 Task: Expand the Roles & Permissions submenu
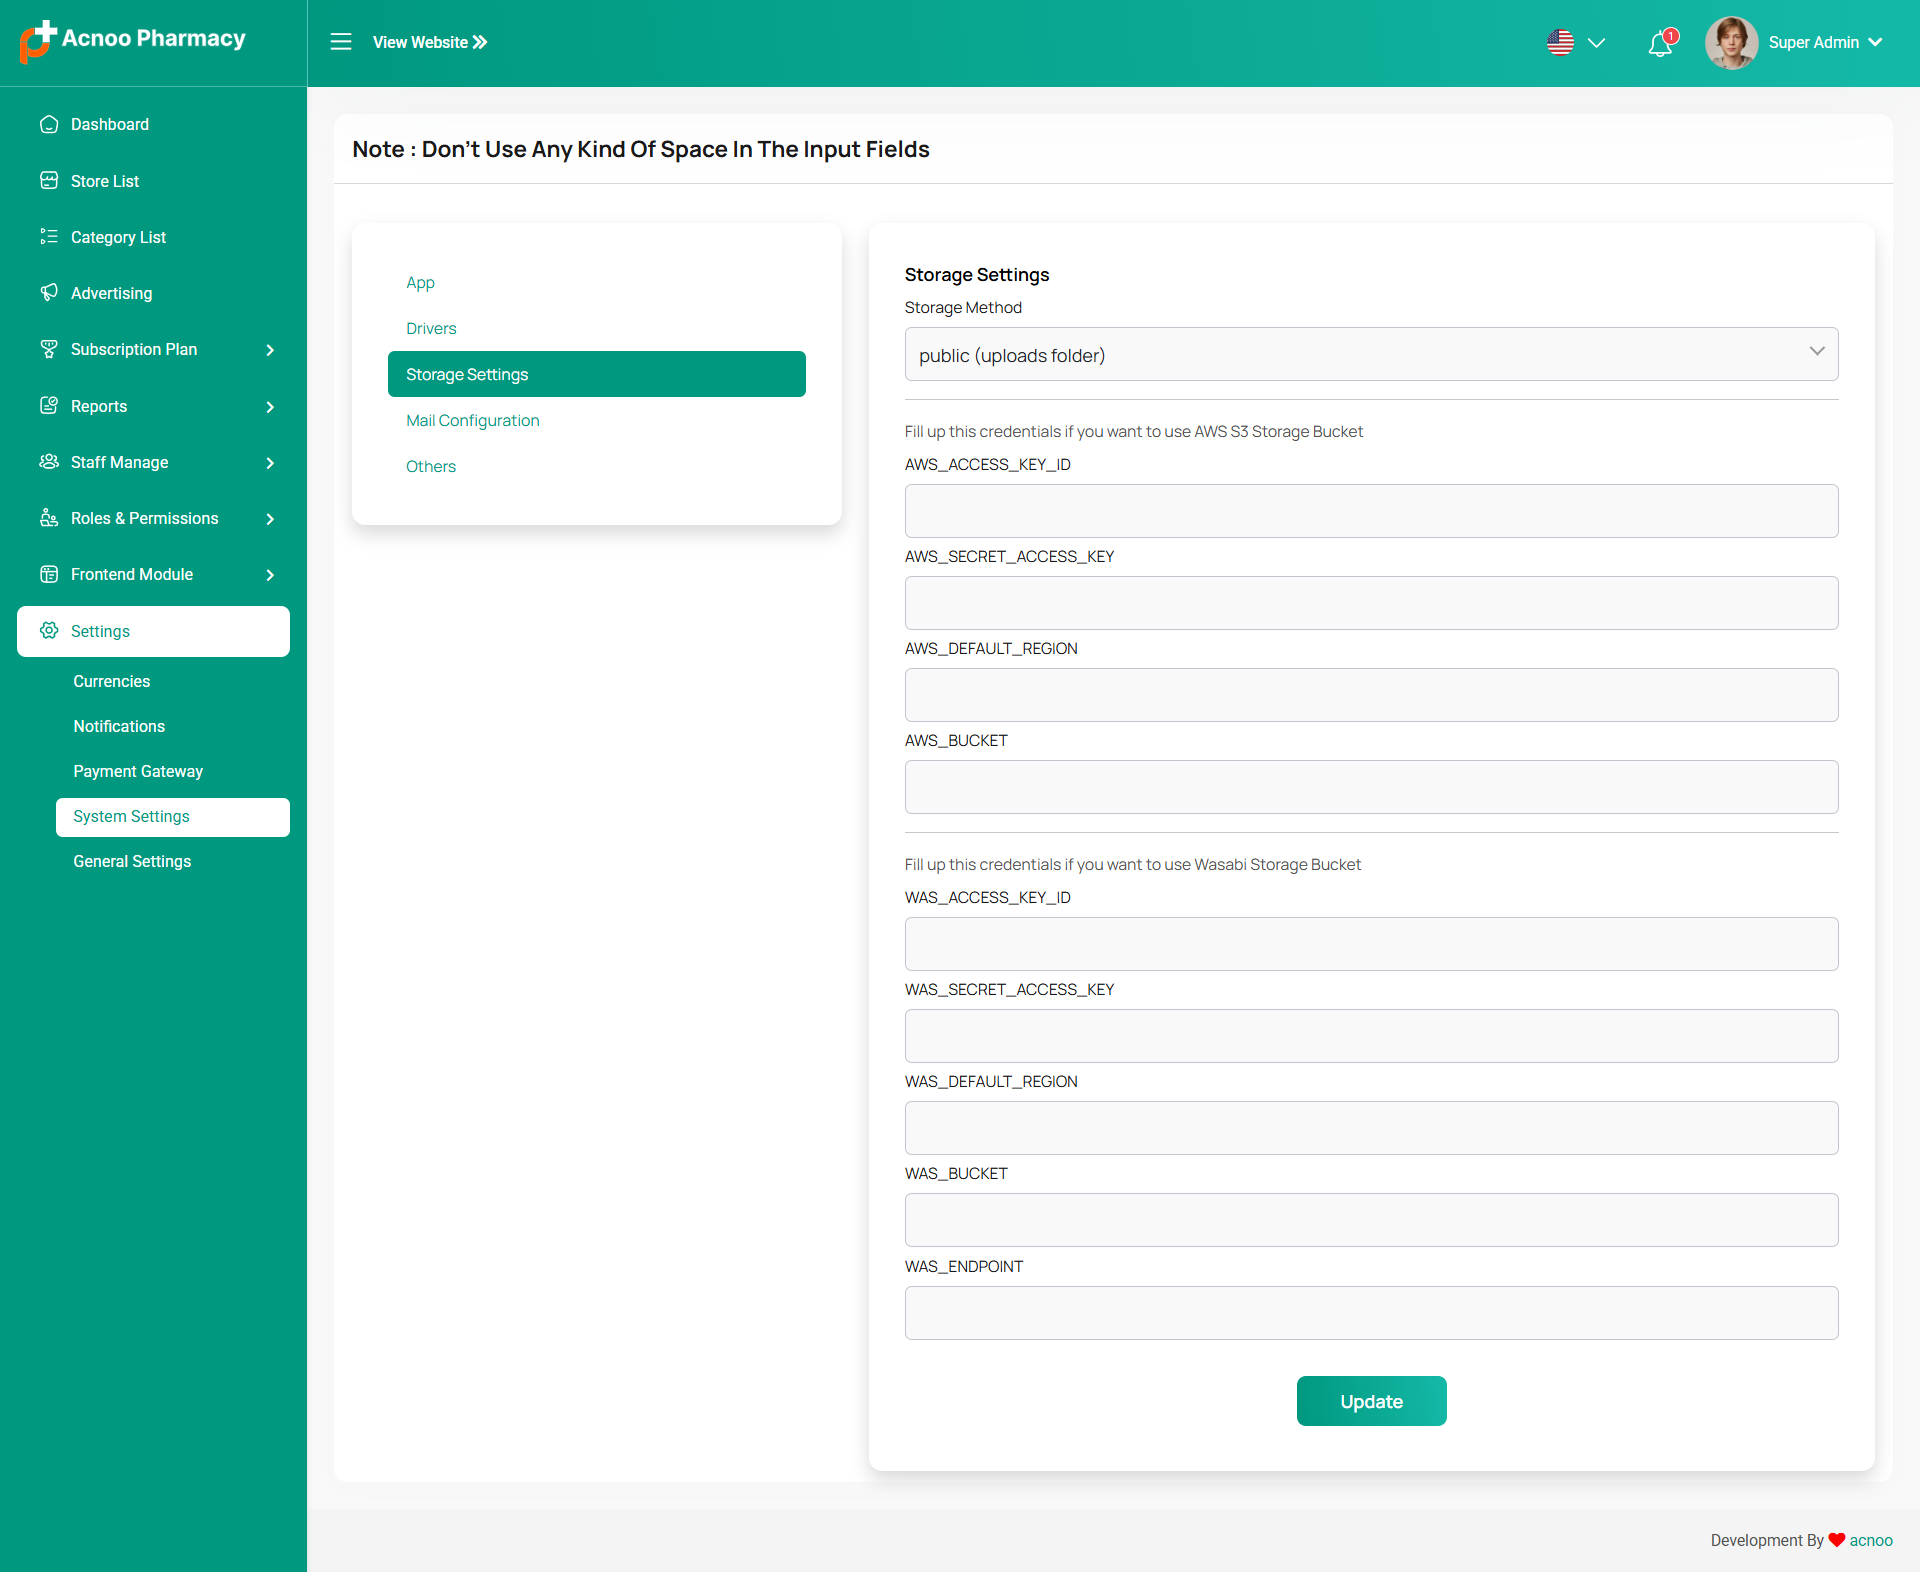(270, 519)
